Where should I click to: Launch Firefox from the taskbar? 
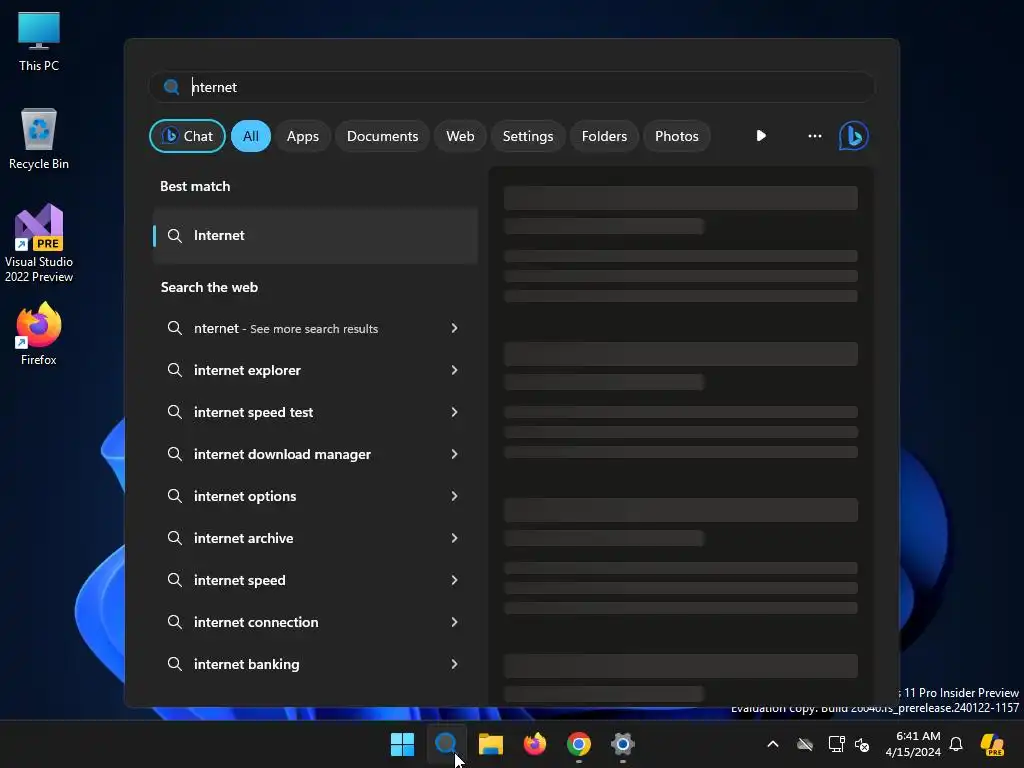pyautogui.click(x=535, y=744)
